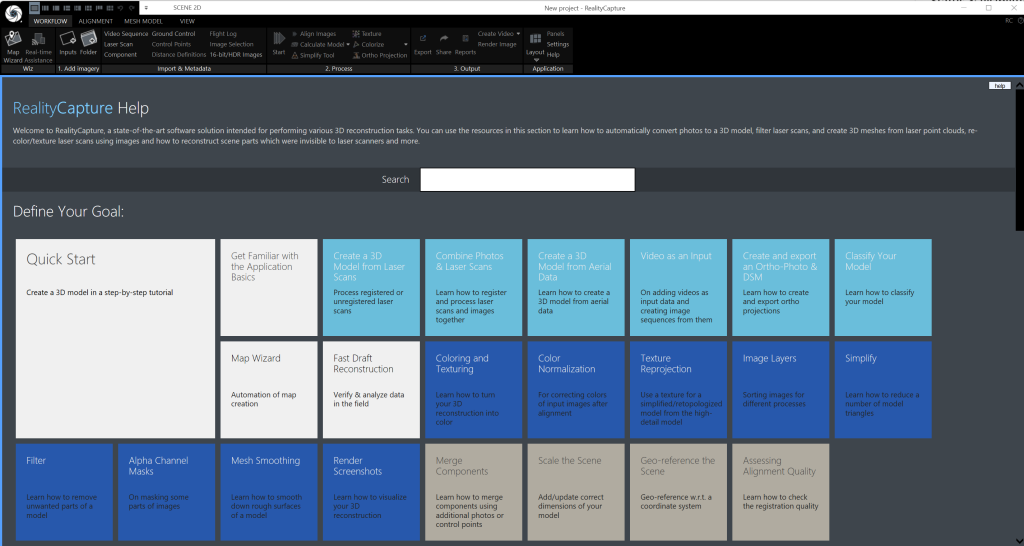This screenshot has height=546, width=1024.
Task: Open the Quick Start tutorial tile
Action: [116, 338]
